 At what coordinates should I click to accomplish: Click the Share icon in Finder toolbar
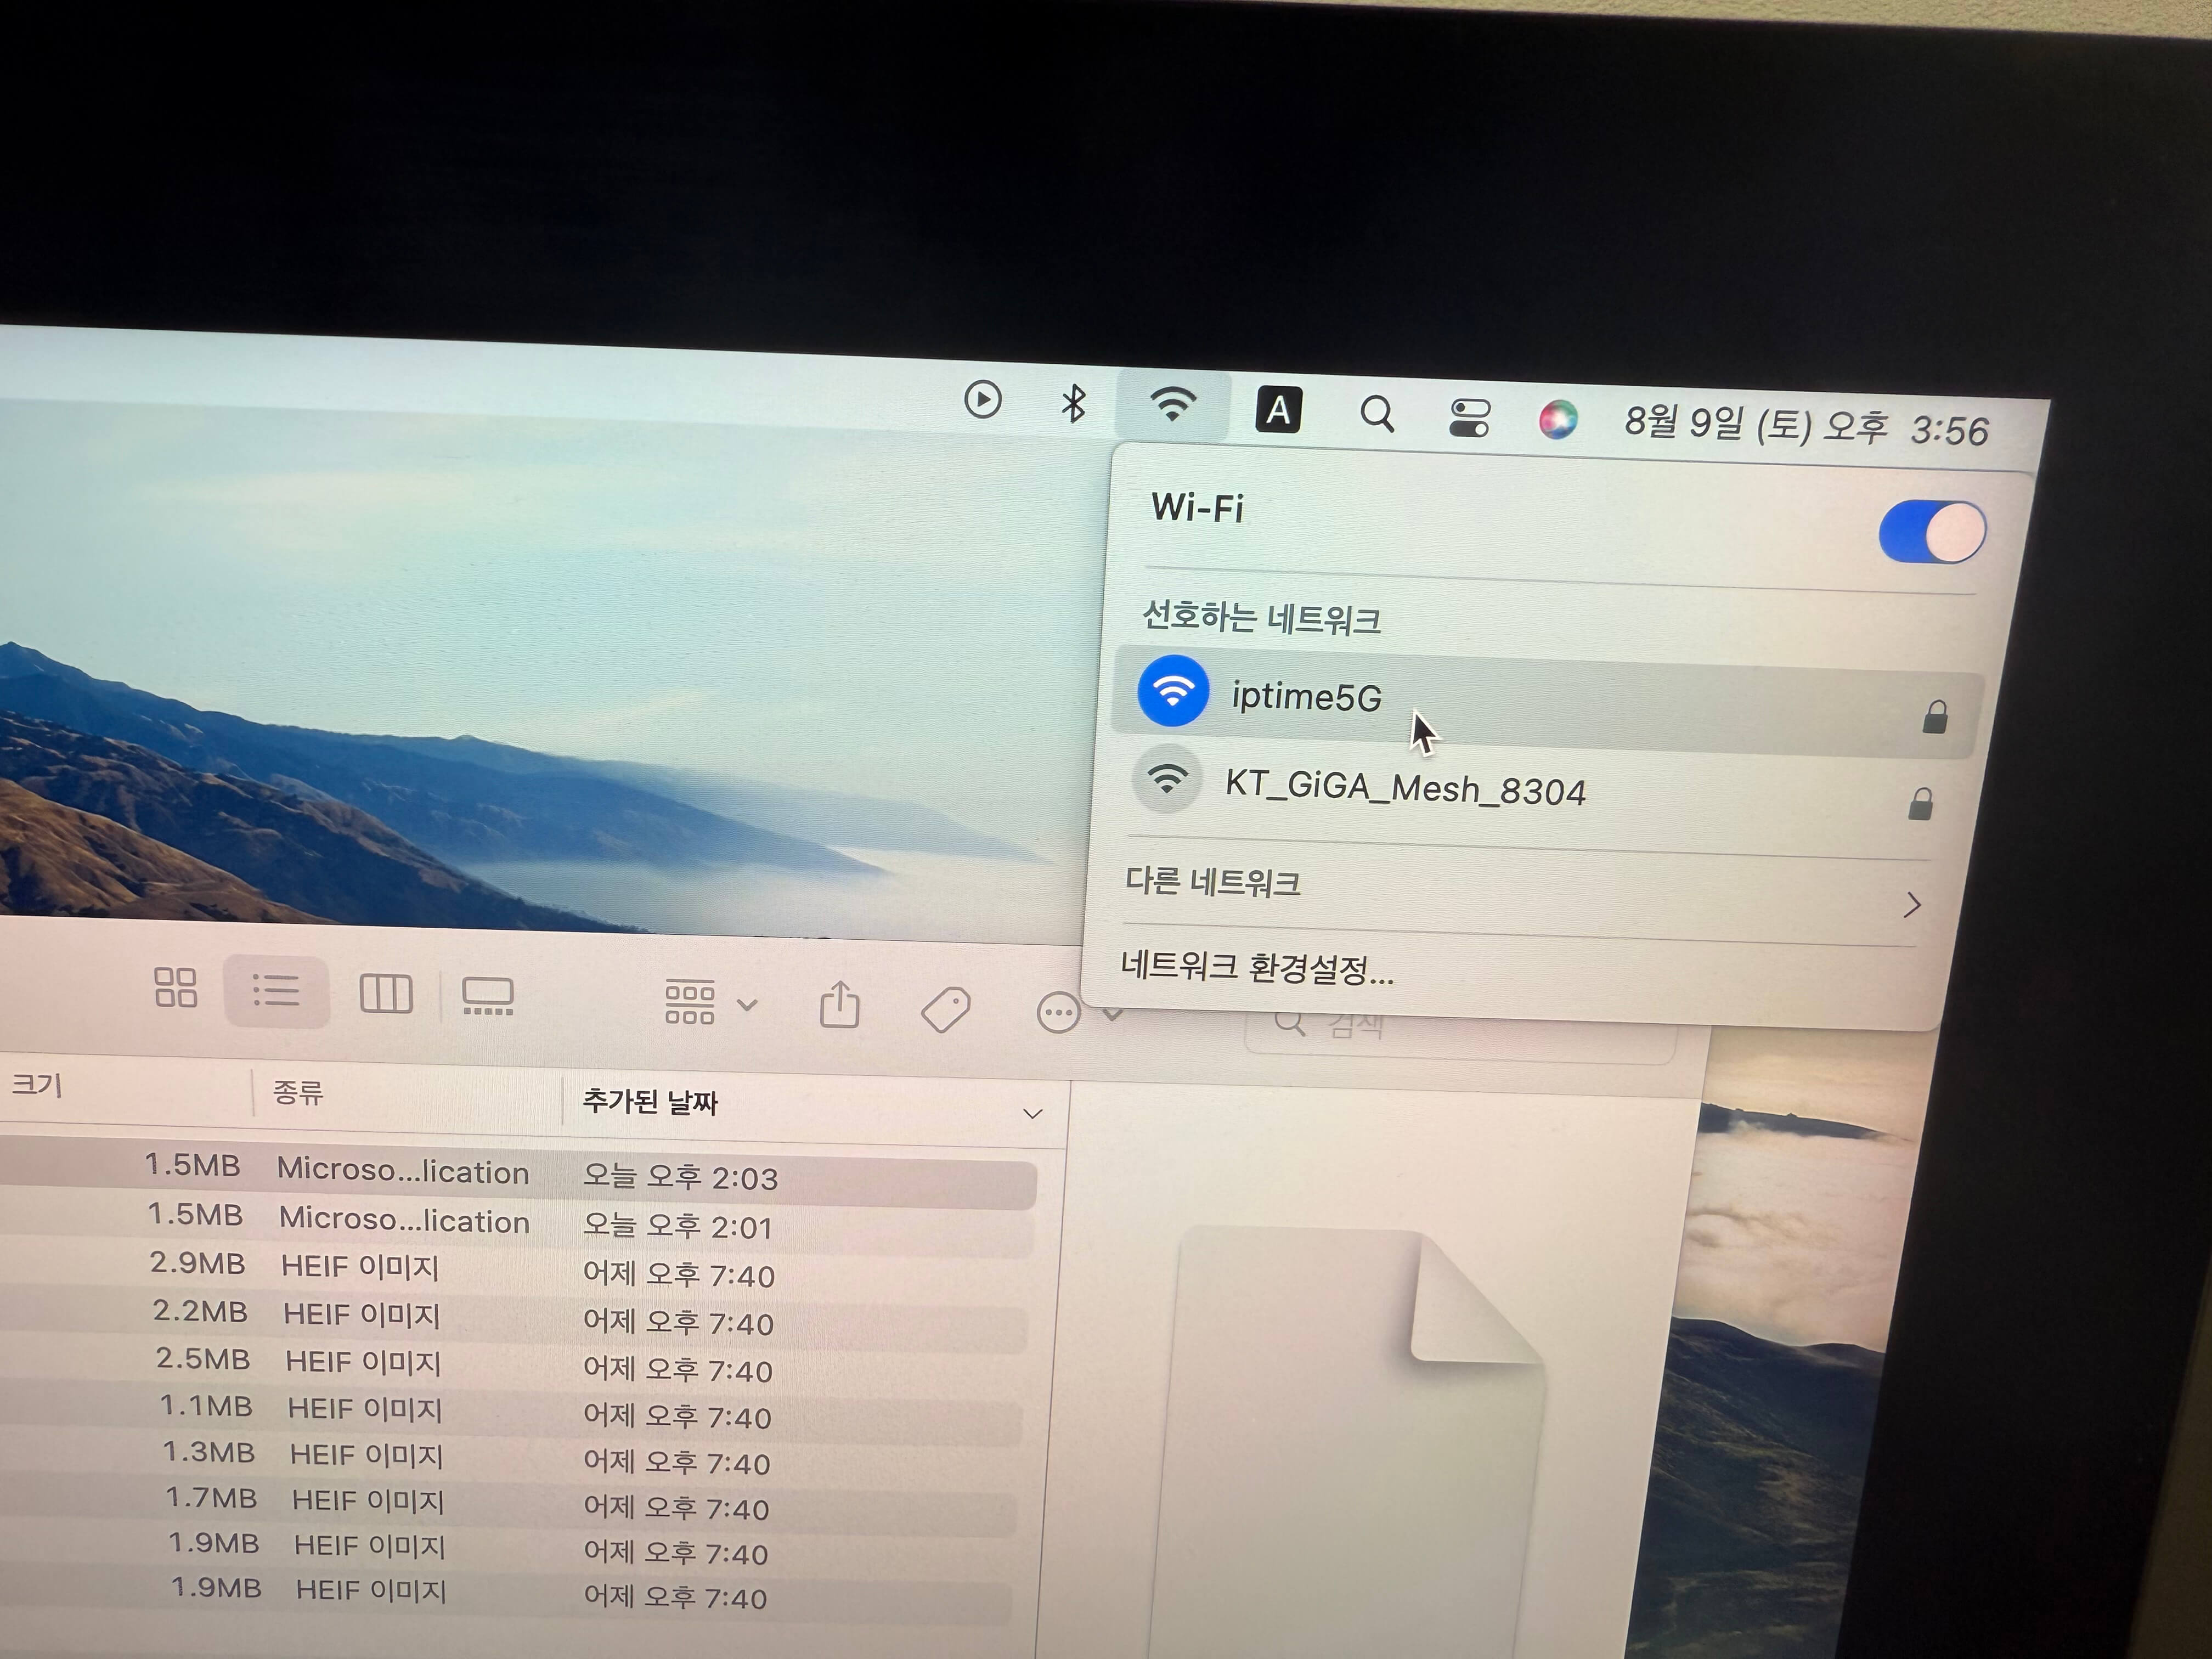pyautogui.click(x=840, y=1004)
